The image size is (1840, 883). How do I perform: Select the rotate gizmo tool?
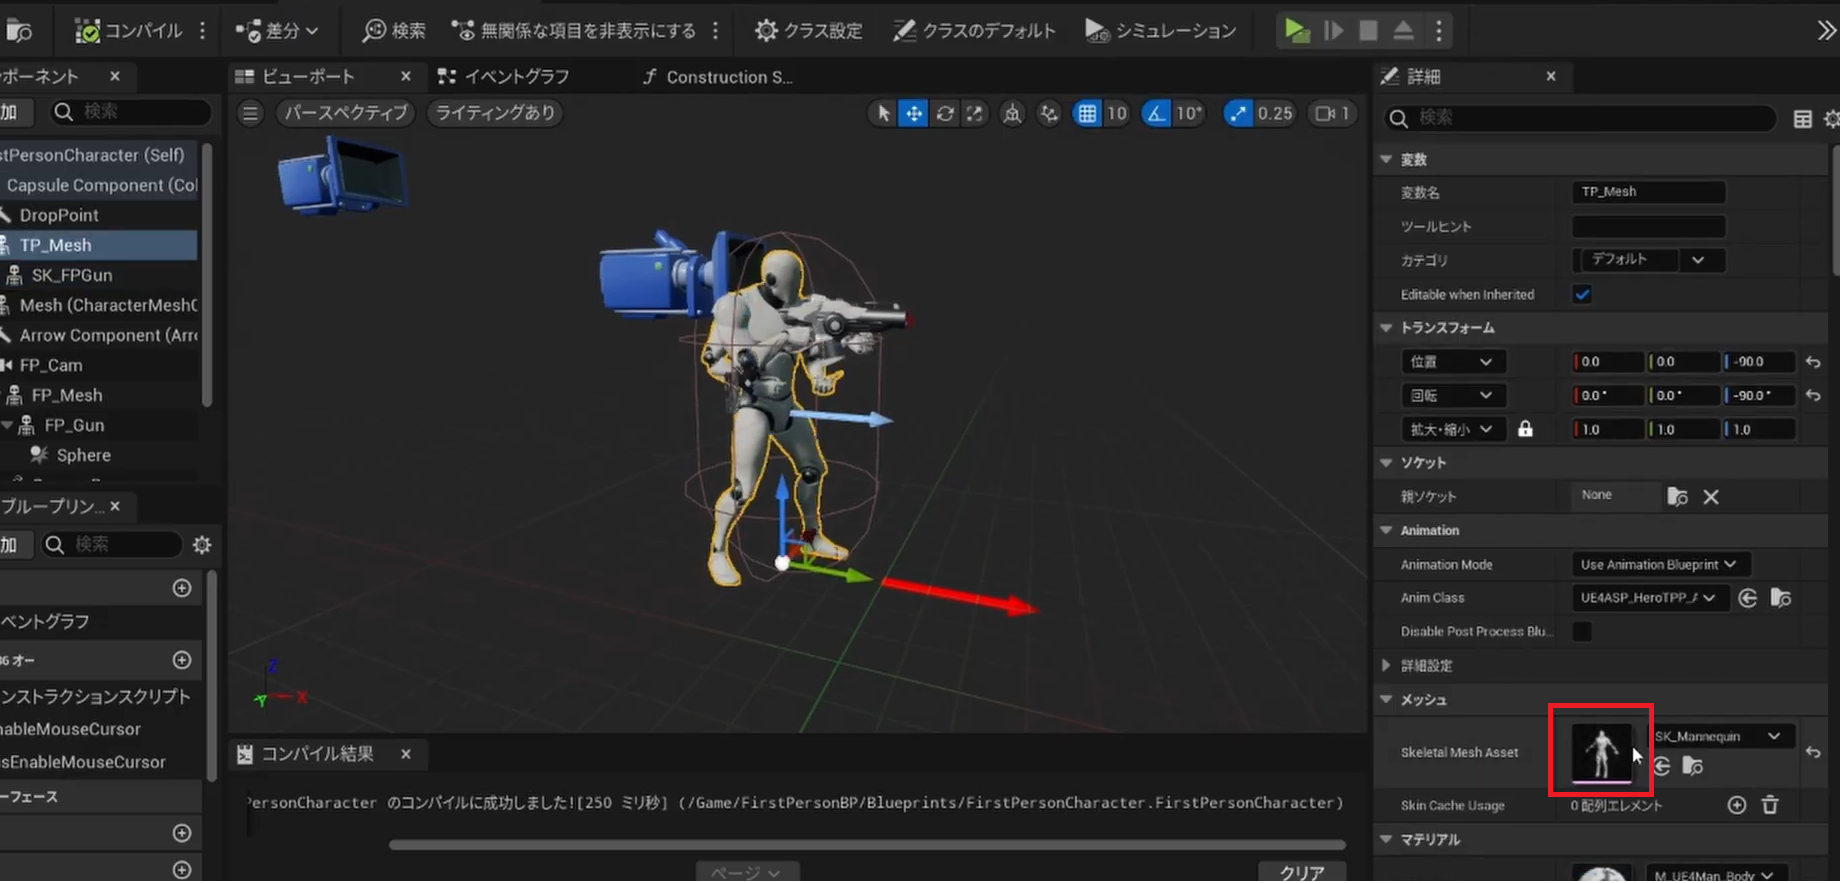[x=944, y=114]
